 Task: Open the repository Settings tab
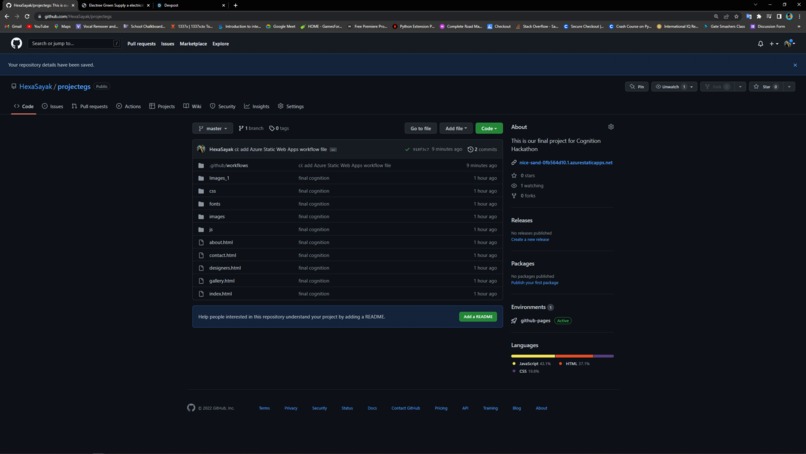point(290,106)
